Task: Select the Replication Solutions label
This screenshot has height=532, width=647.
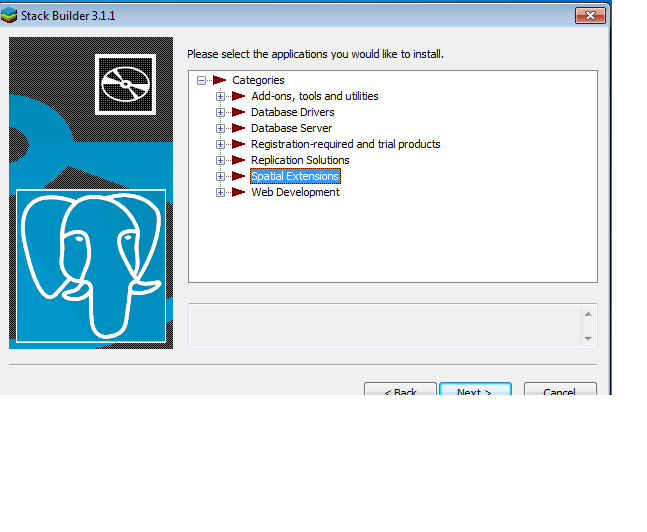Action: click(x=300, y=160)
